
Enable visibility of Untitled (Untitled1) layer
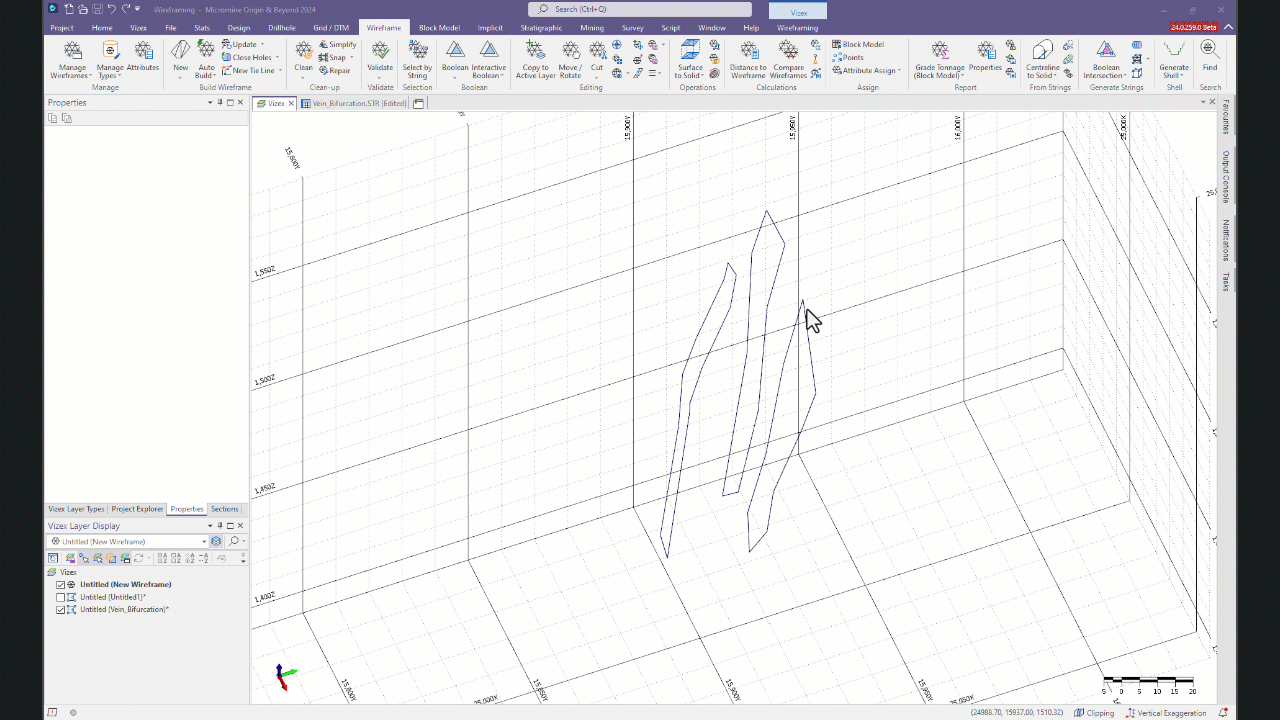[x=61, y=596]
